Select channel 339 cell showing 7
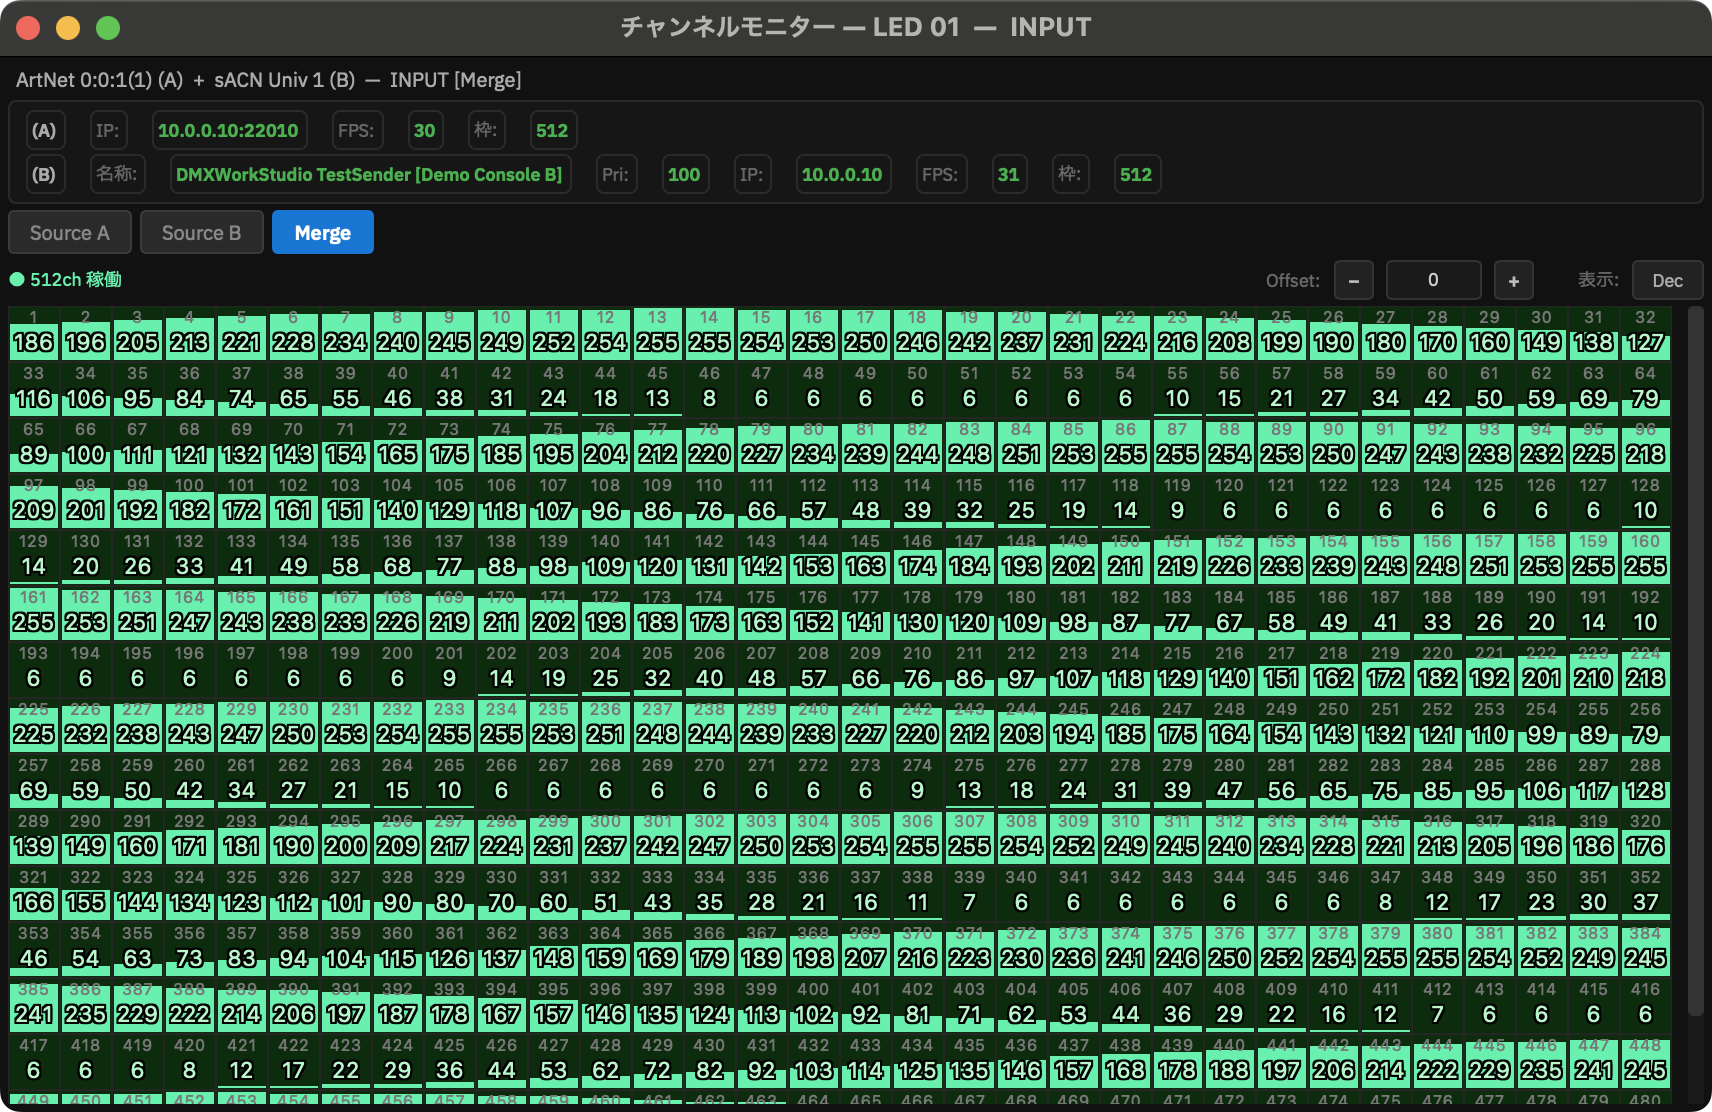The image size is (1712, 1112). point(970,893)
